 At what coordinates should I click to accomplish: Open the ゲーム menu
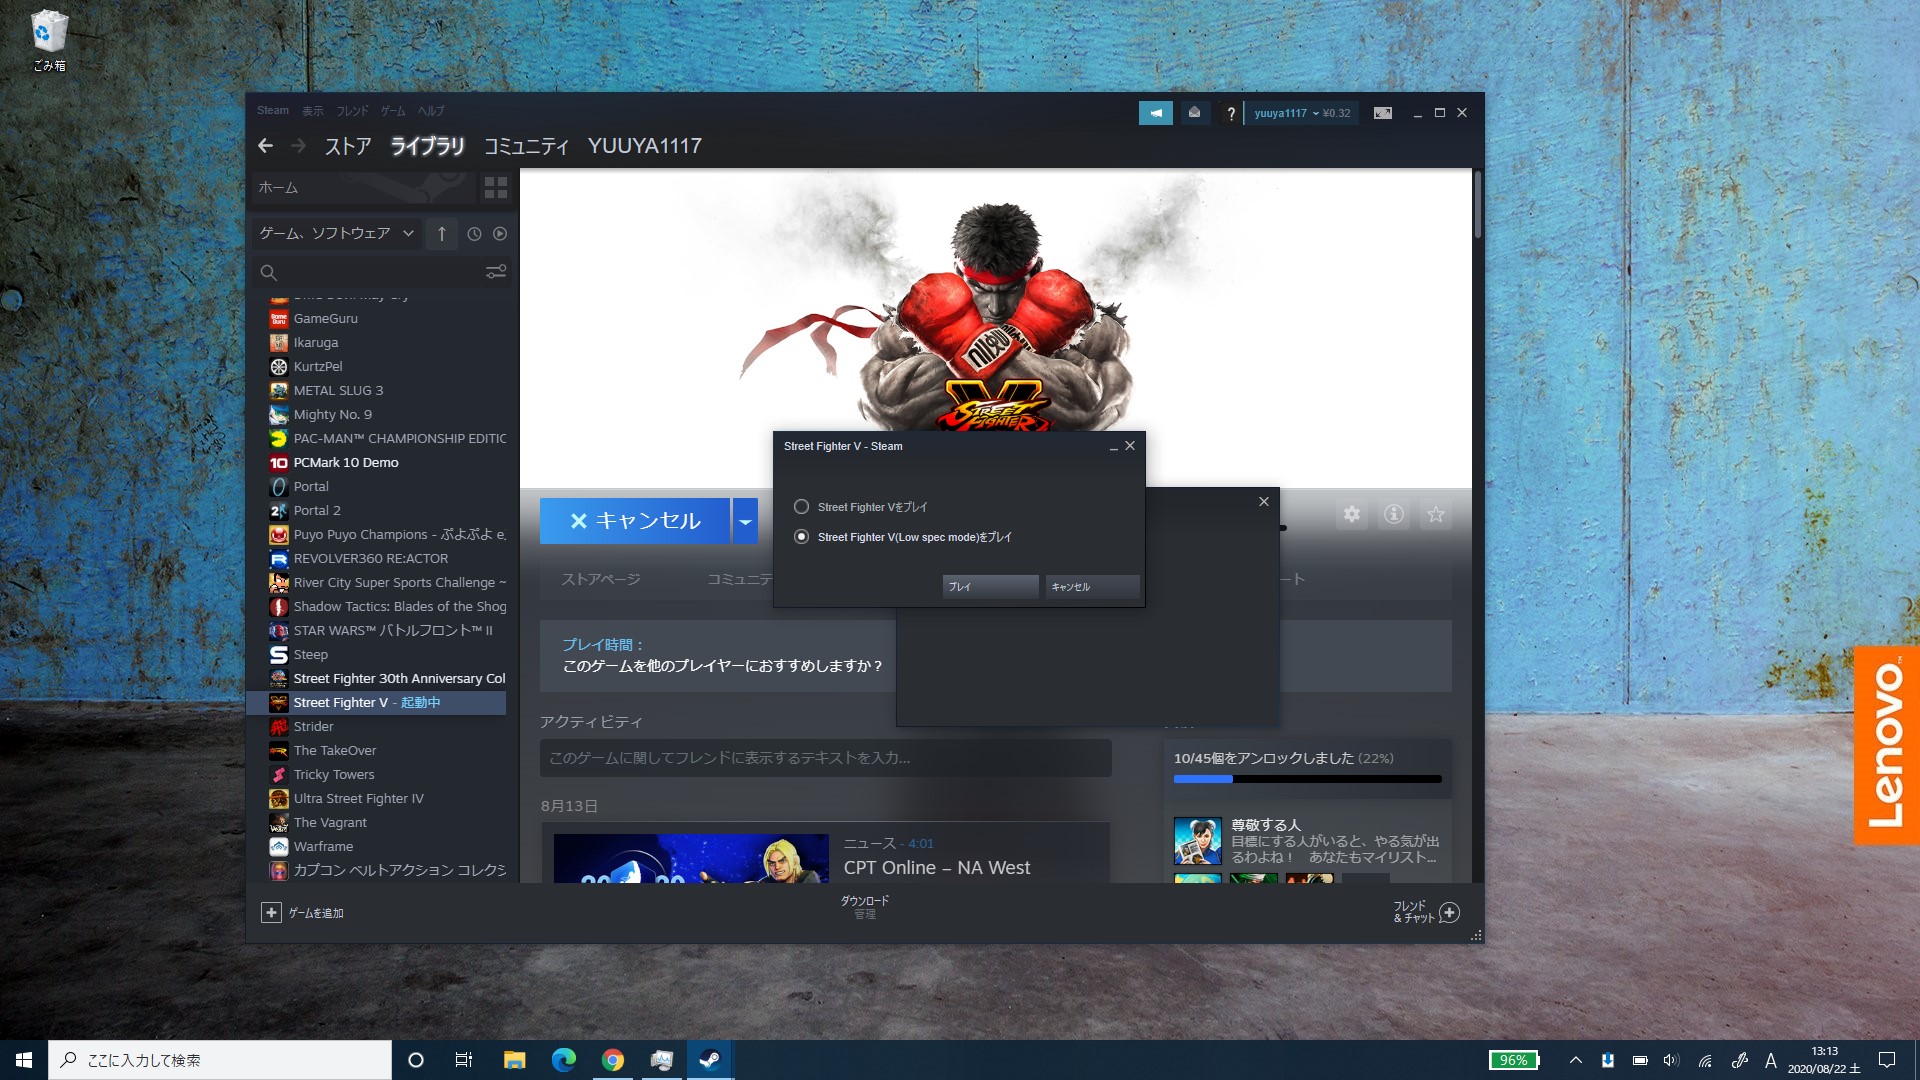[393, 111]
